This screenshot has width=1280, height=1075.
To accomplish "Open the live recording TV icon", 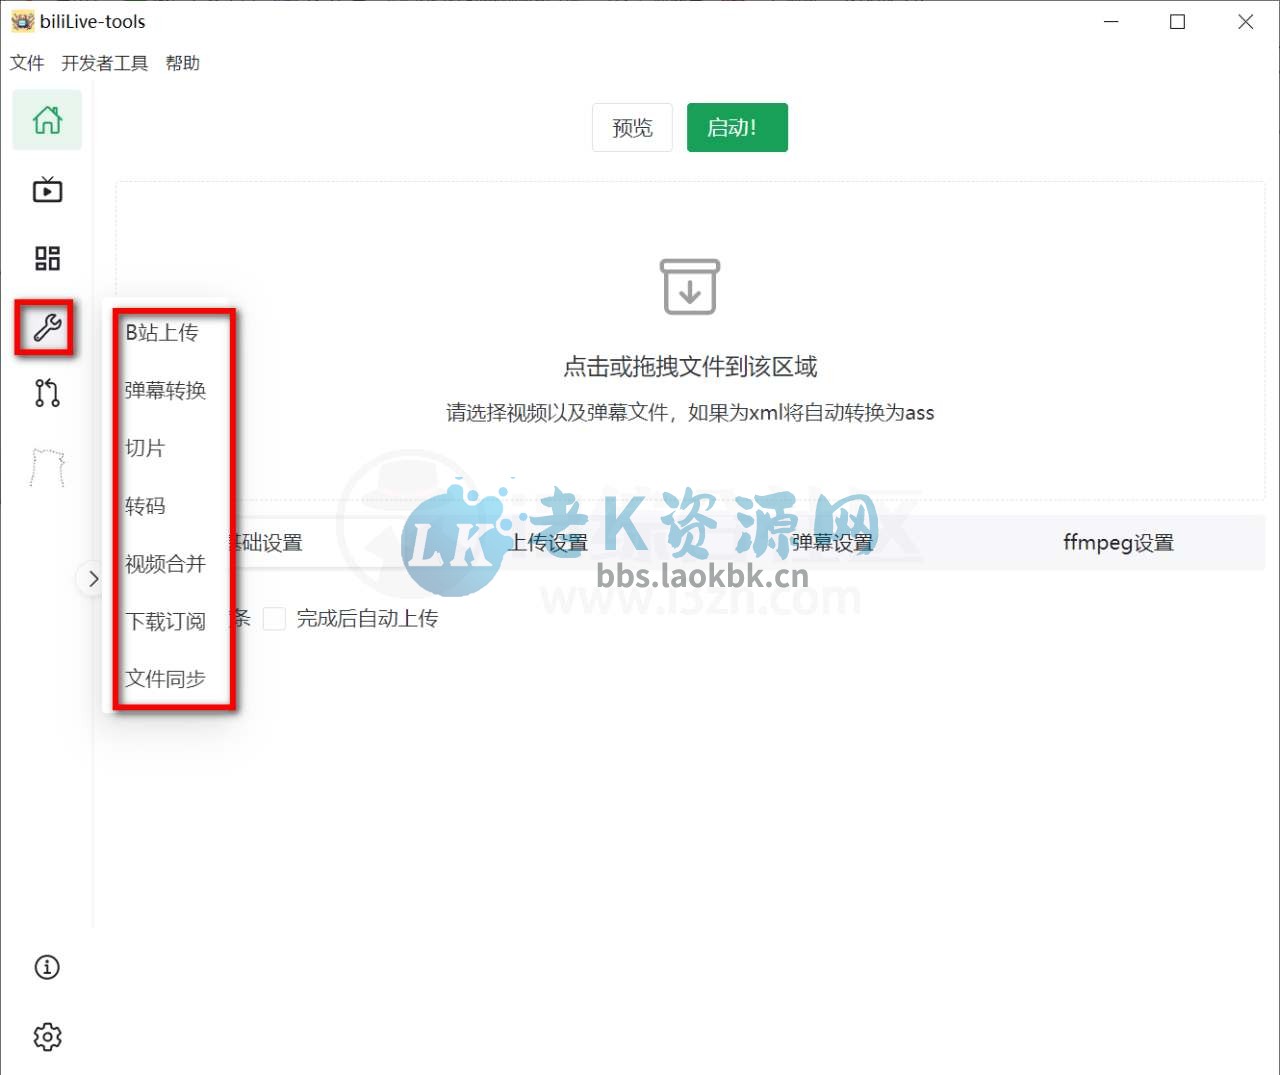I will click(x=47, y=189).
